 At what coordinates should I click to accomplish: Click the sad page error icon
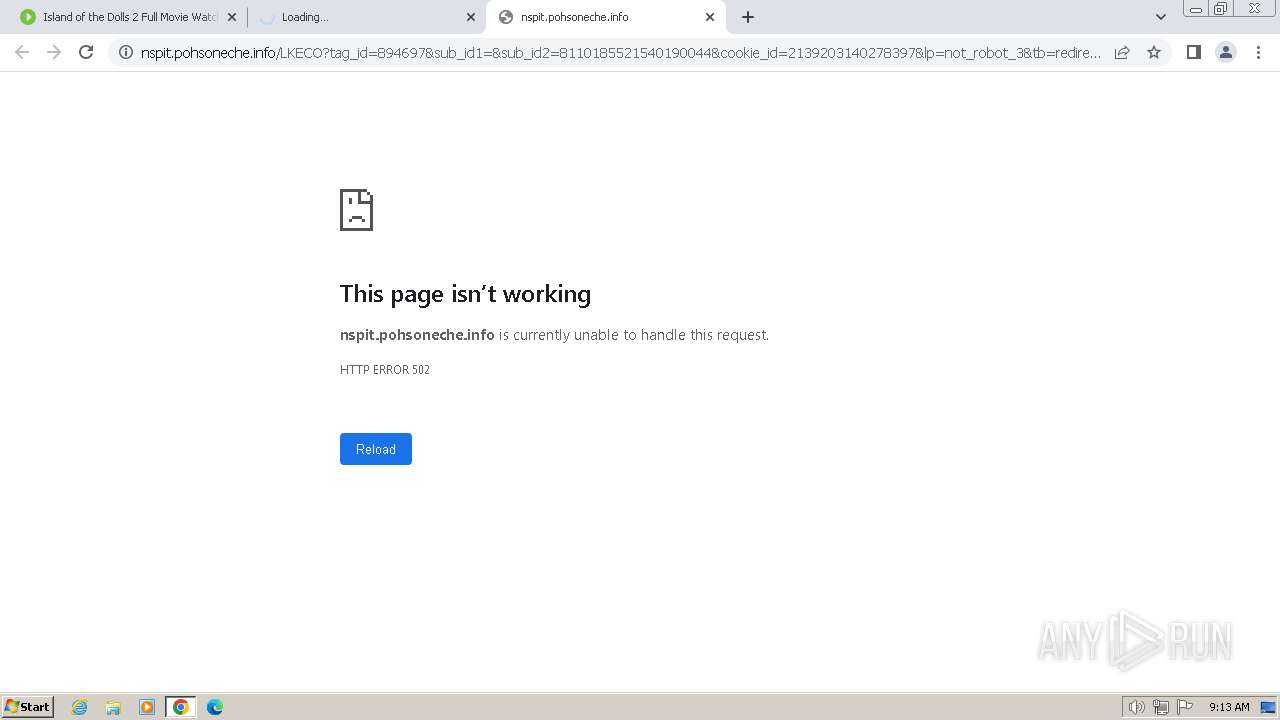coord(356,210)
